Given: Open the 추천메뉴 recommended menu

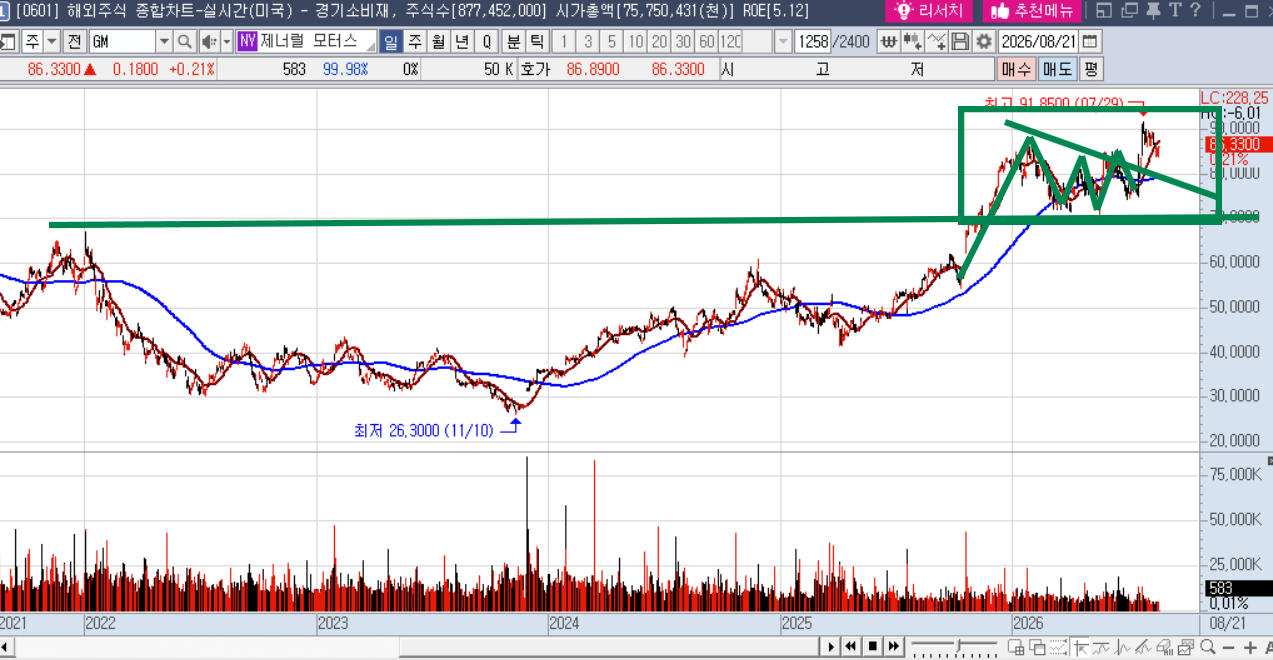Looking at the screenshot, I should click(x=1033, y=11).
